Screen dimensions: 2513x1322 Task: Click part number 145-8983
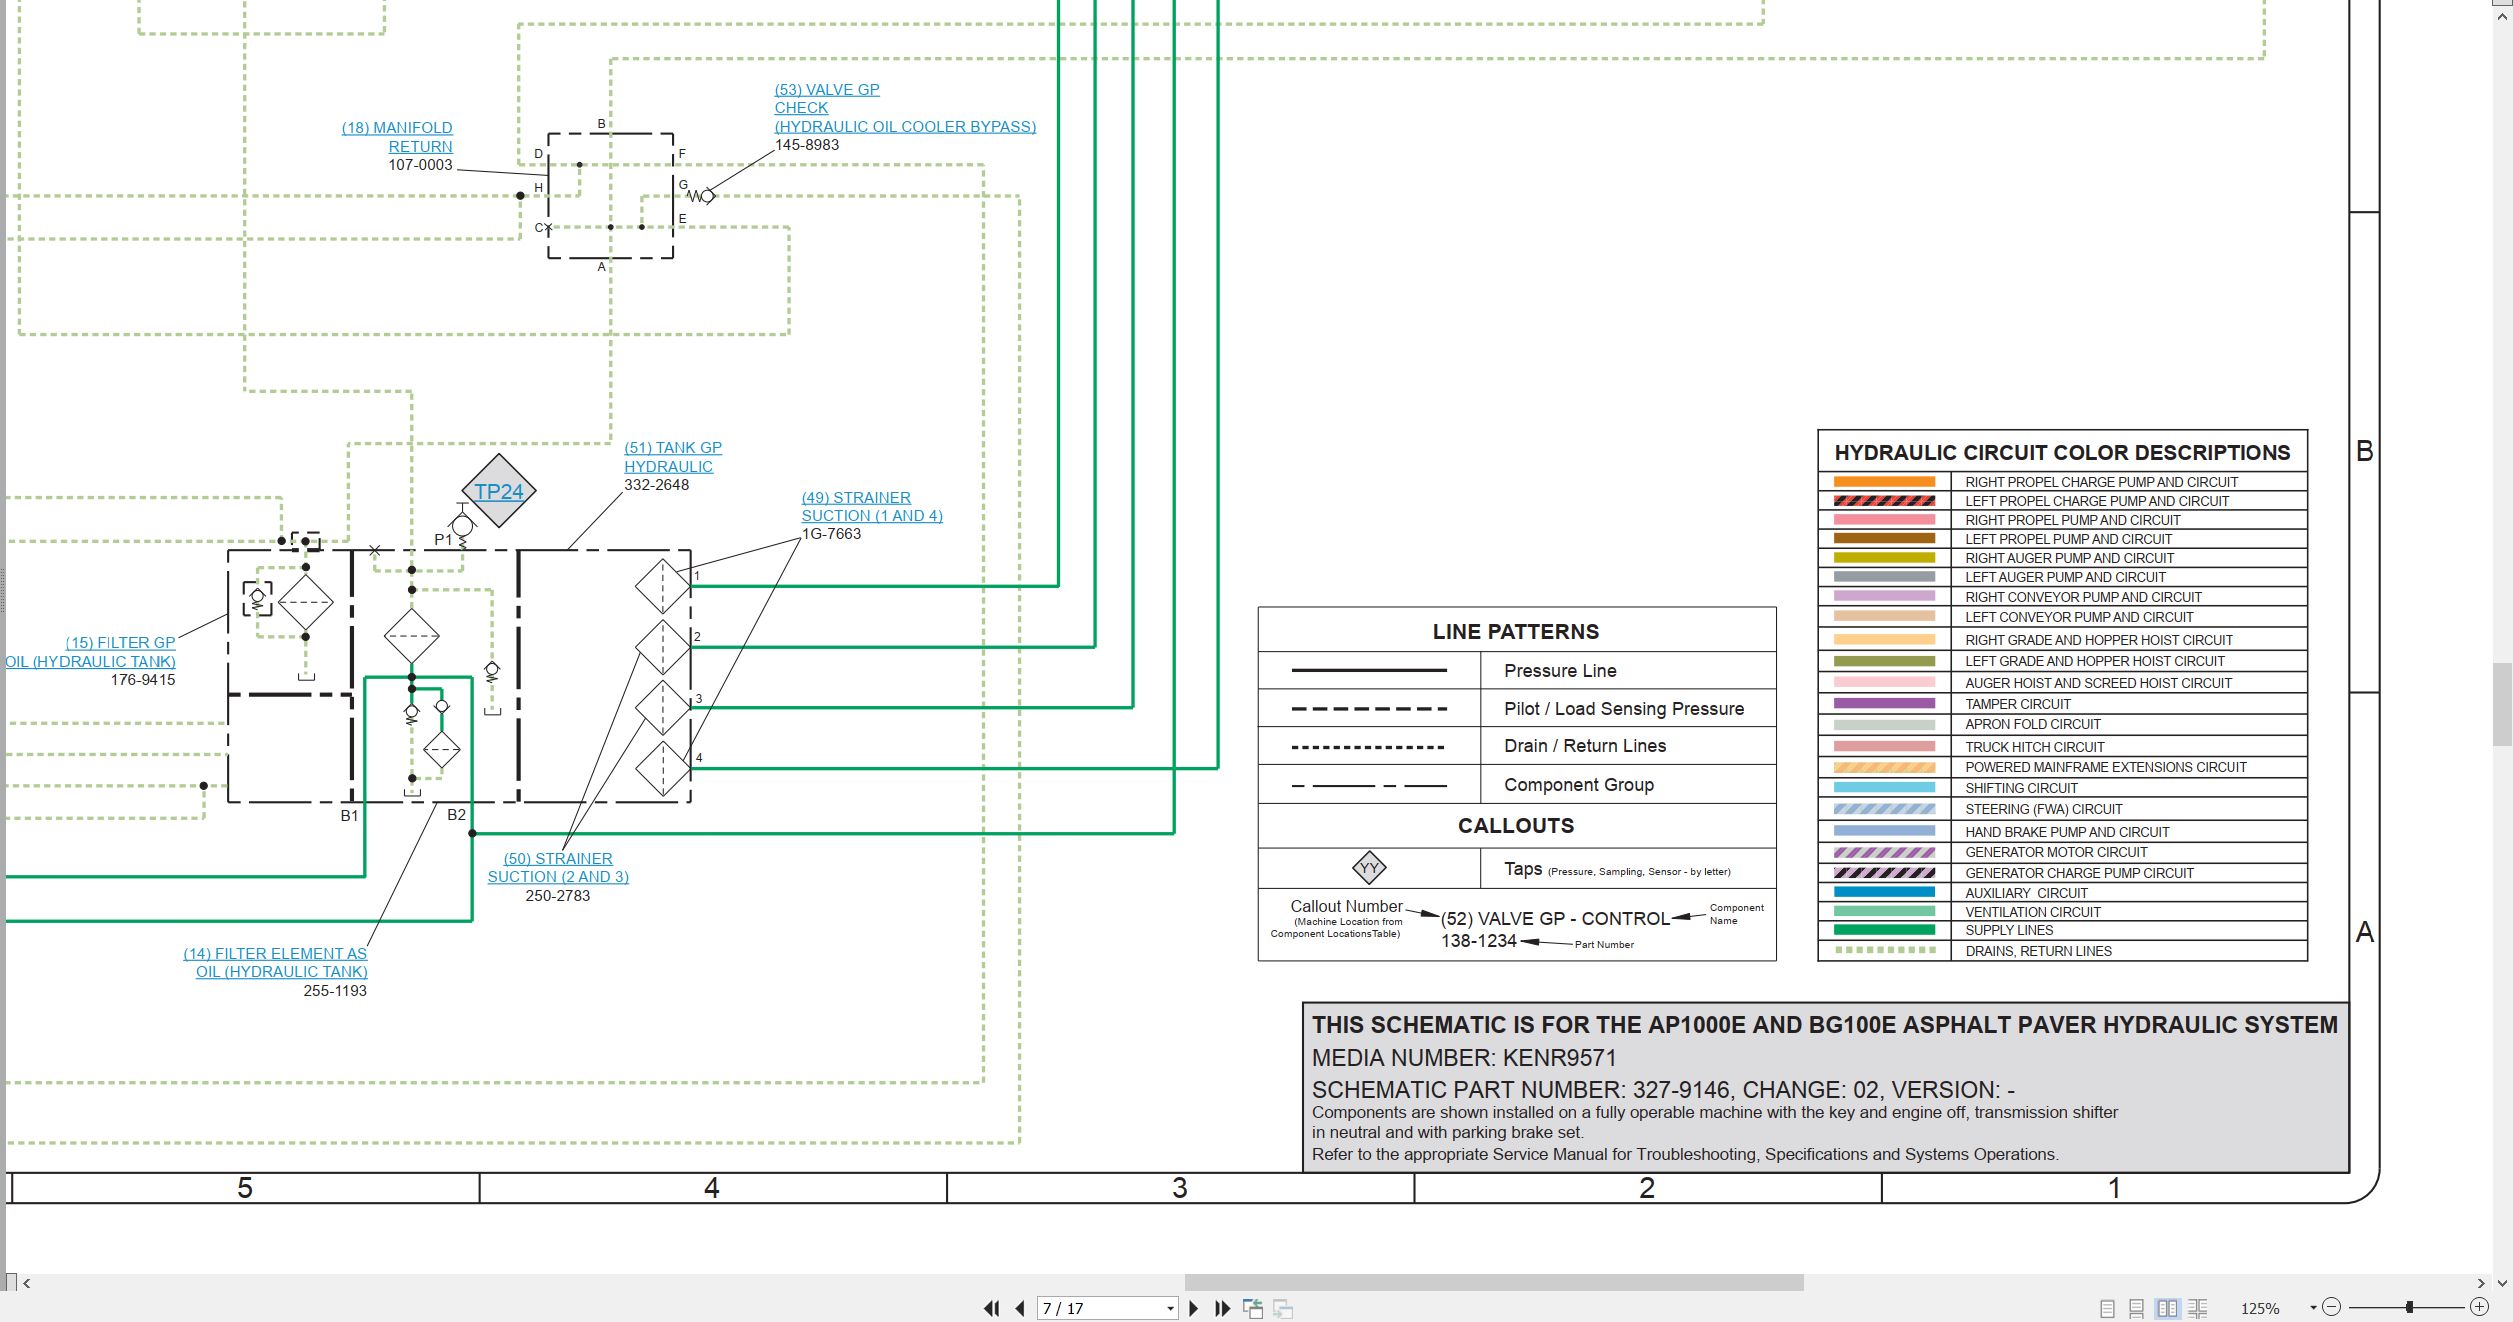(x=807, y=145)
